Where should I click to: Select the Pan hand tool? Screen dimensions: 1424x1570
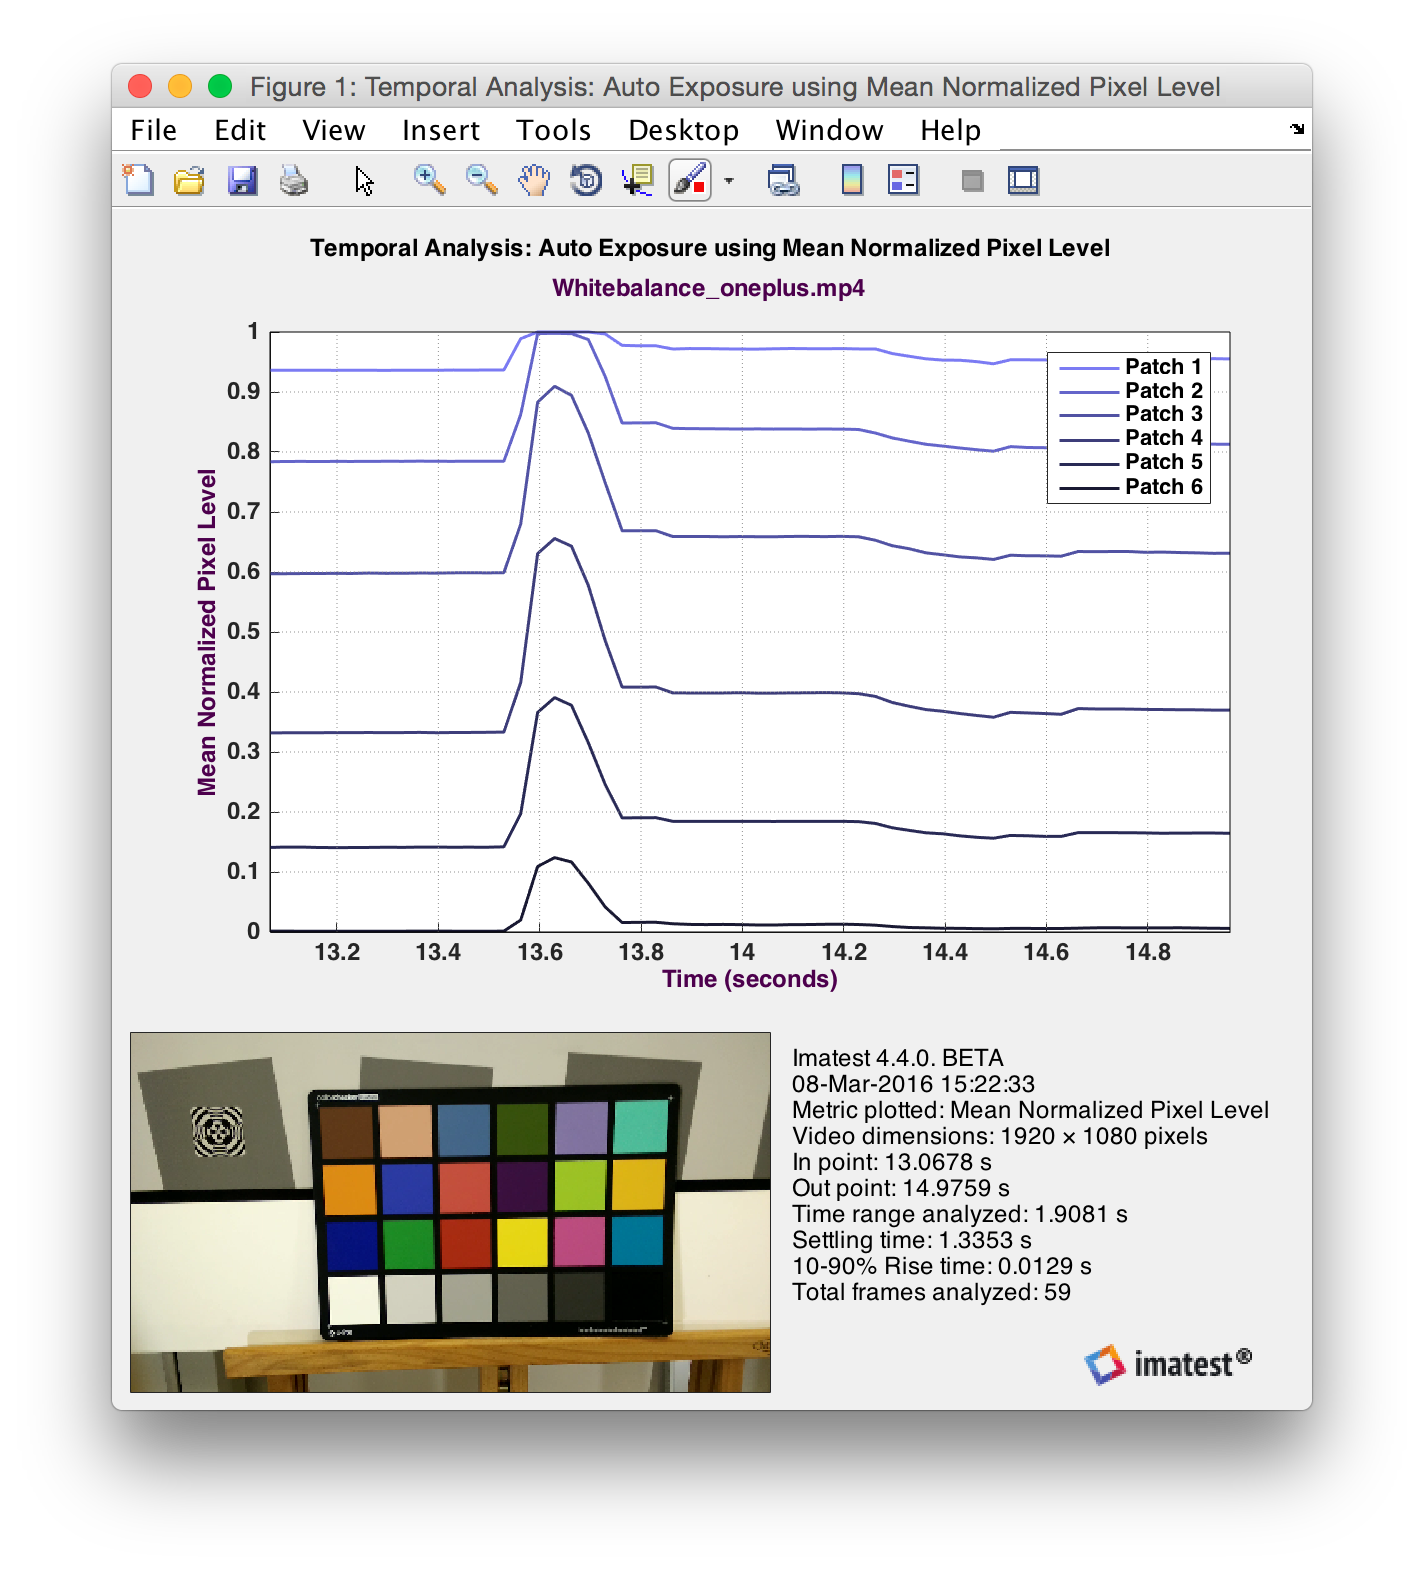pos(534,181)
